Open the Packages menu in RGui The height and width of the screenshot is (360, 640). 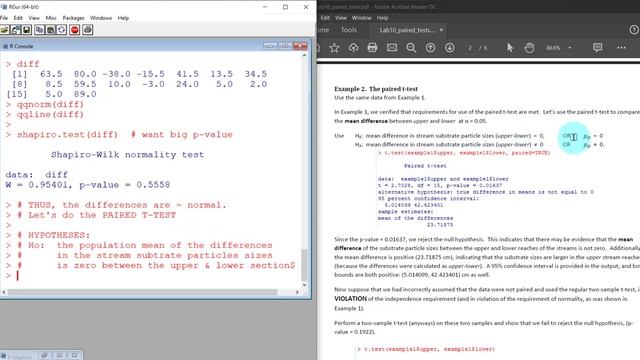(x=73, y=18)
